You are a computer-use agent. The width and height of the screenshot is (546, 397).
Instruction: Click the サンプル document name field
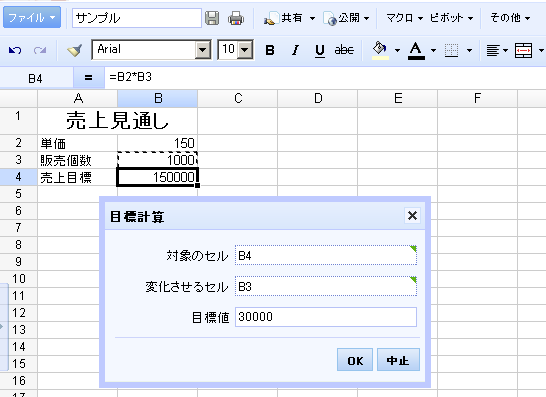point(136,18)
